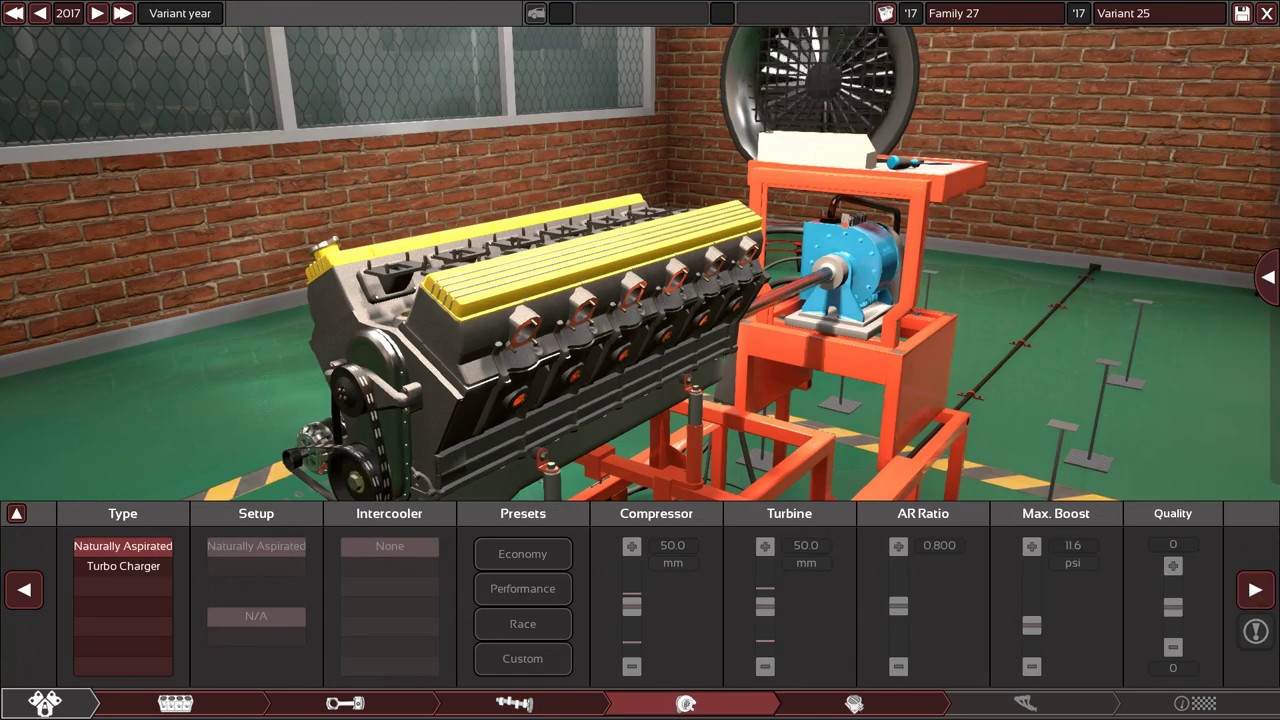Viewport: 1280px width, 720px height.
Task: Increase Compressor size with plus button
Action: [x=631, y=546]
